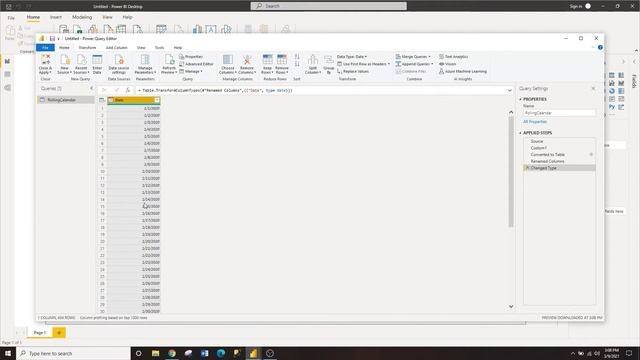Click the save icon in the Query Editor title bar
640x360 pixels.
(x=52, y=38)
